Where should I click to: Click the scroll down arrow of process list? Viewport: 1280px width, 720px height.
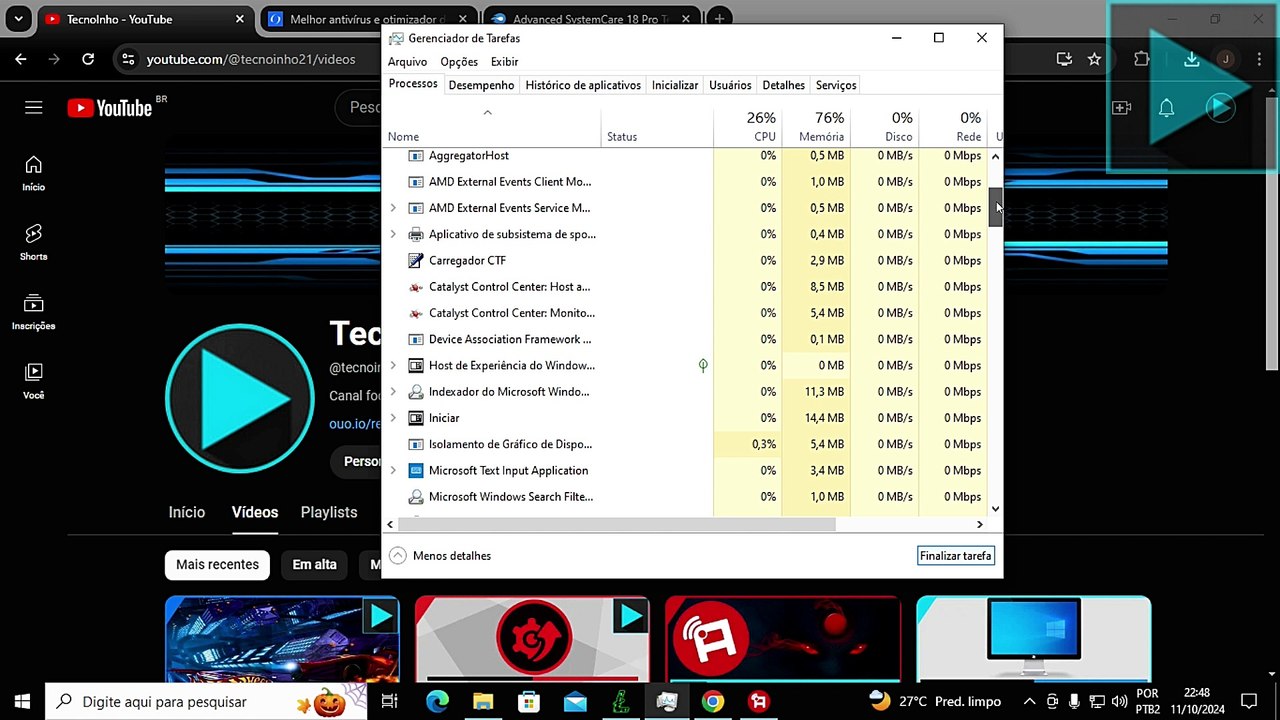click(x=995, y=509)
